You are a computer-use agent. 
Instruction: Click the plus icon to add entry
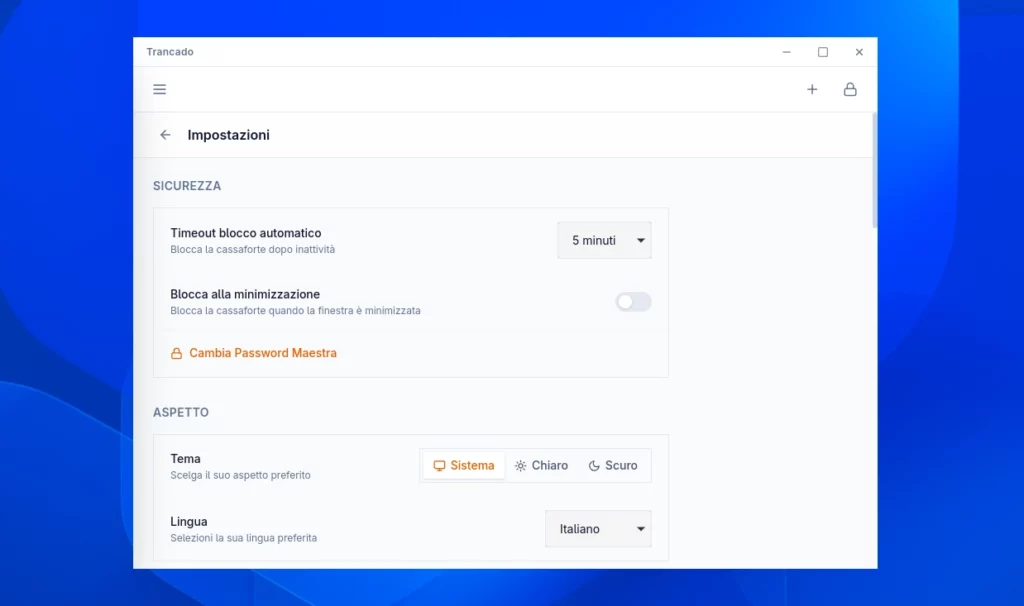click(812, 89)
